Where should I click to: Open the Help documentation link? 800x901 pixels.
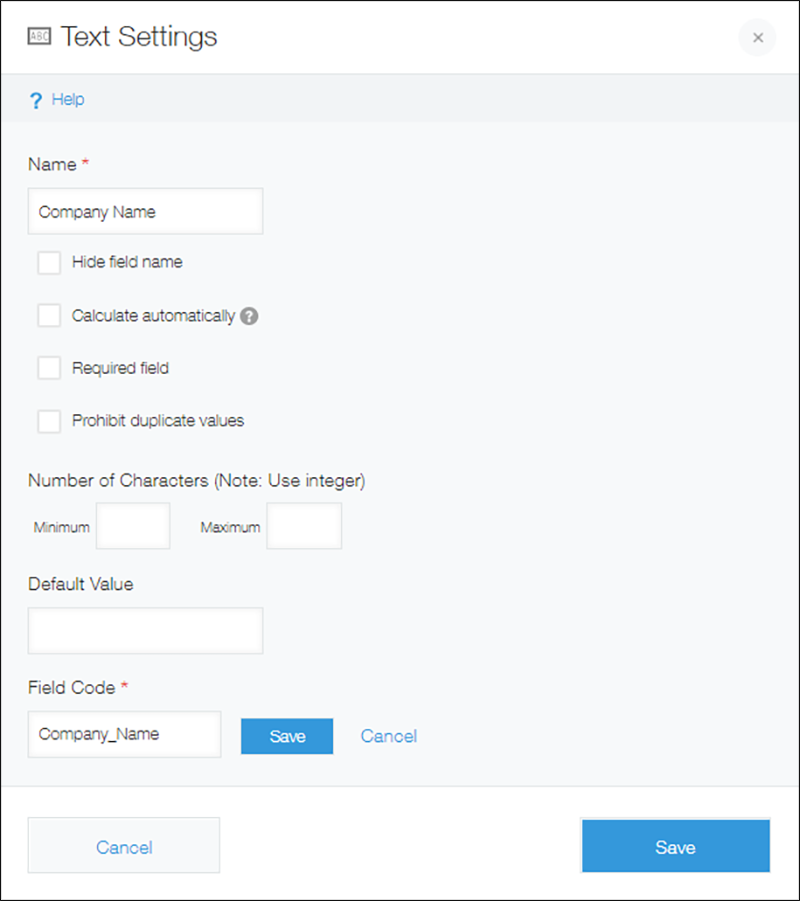[x=66, y=98]
